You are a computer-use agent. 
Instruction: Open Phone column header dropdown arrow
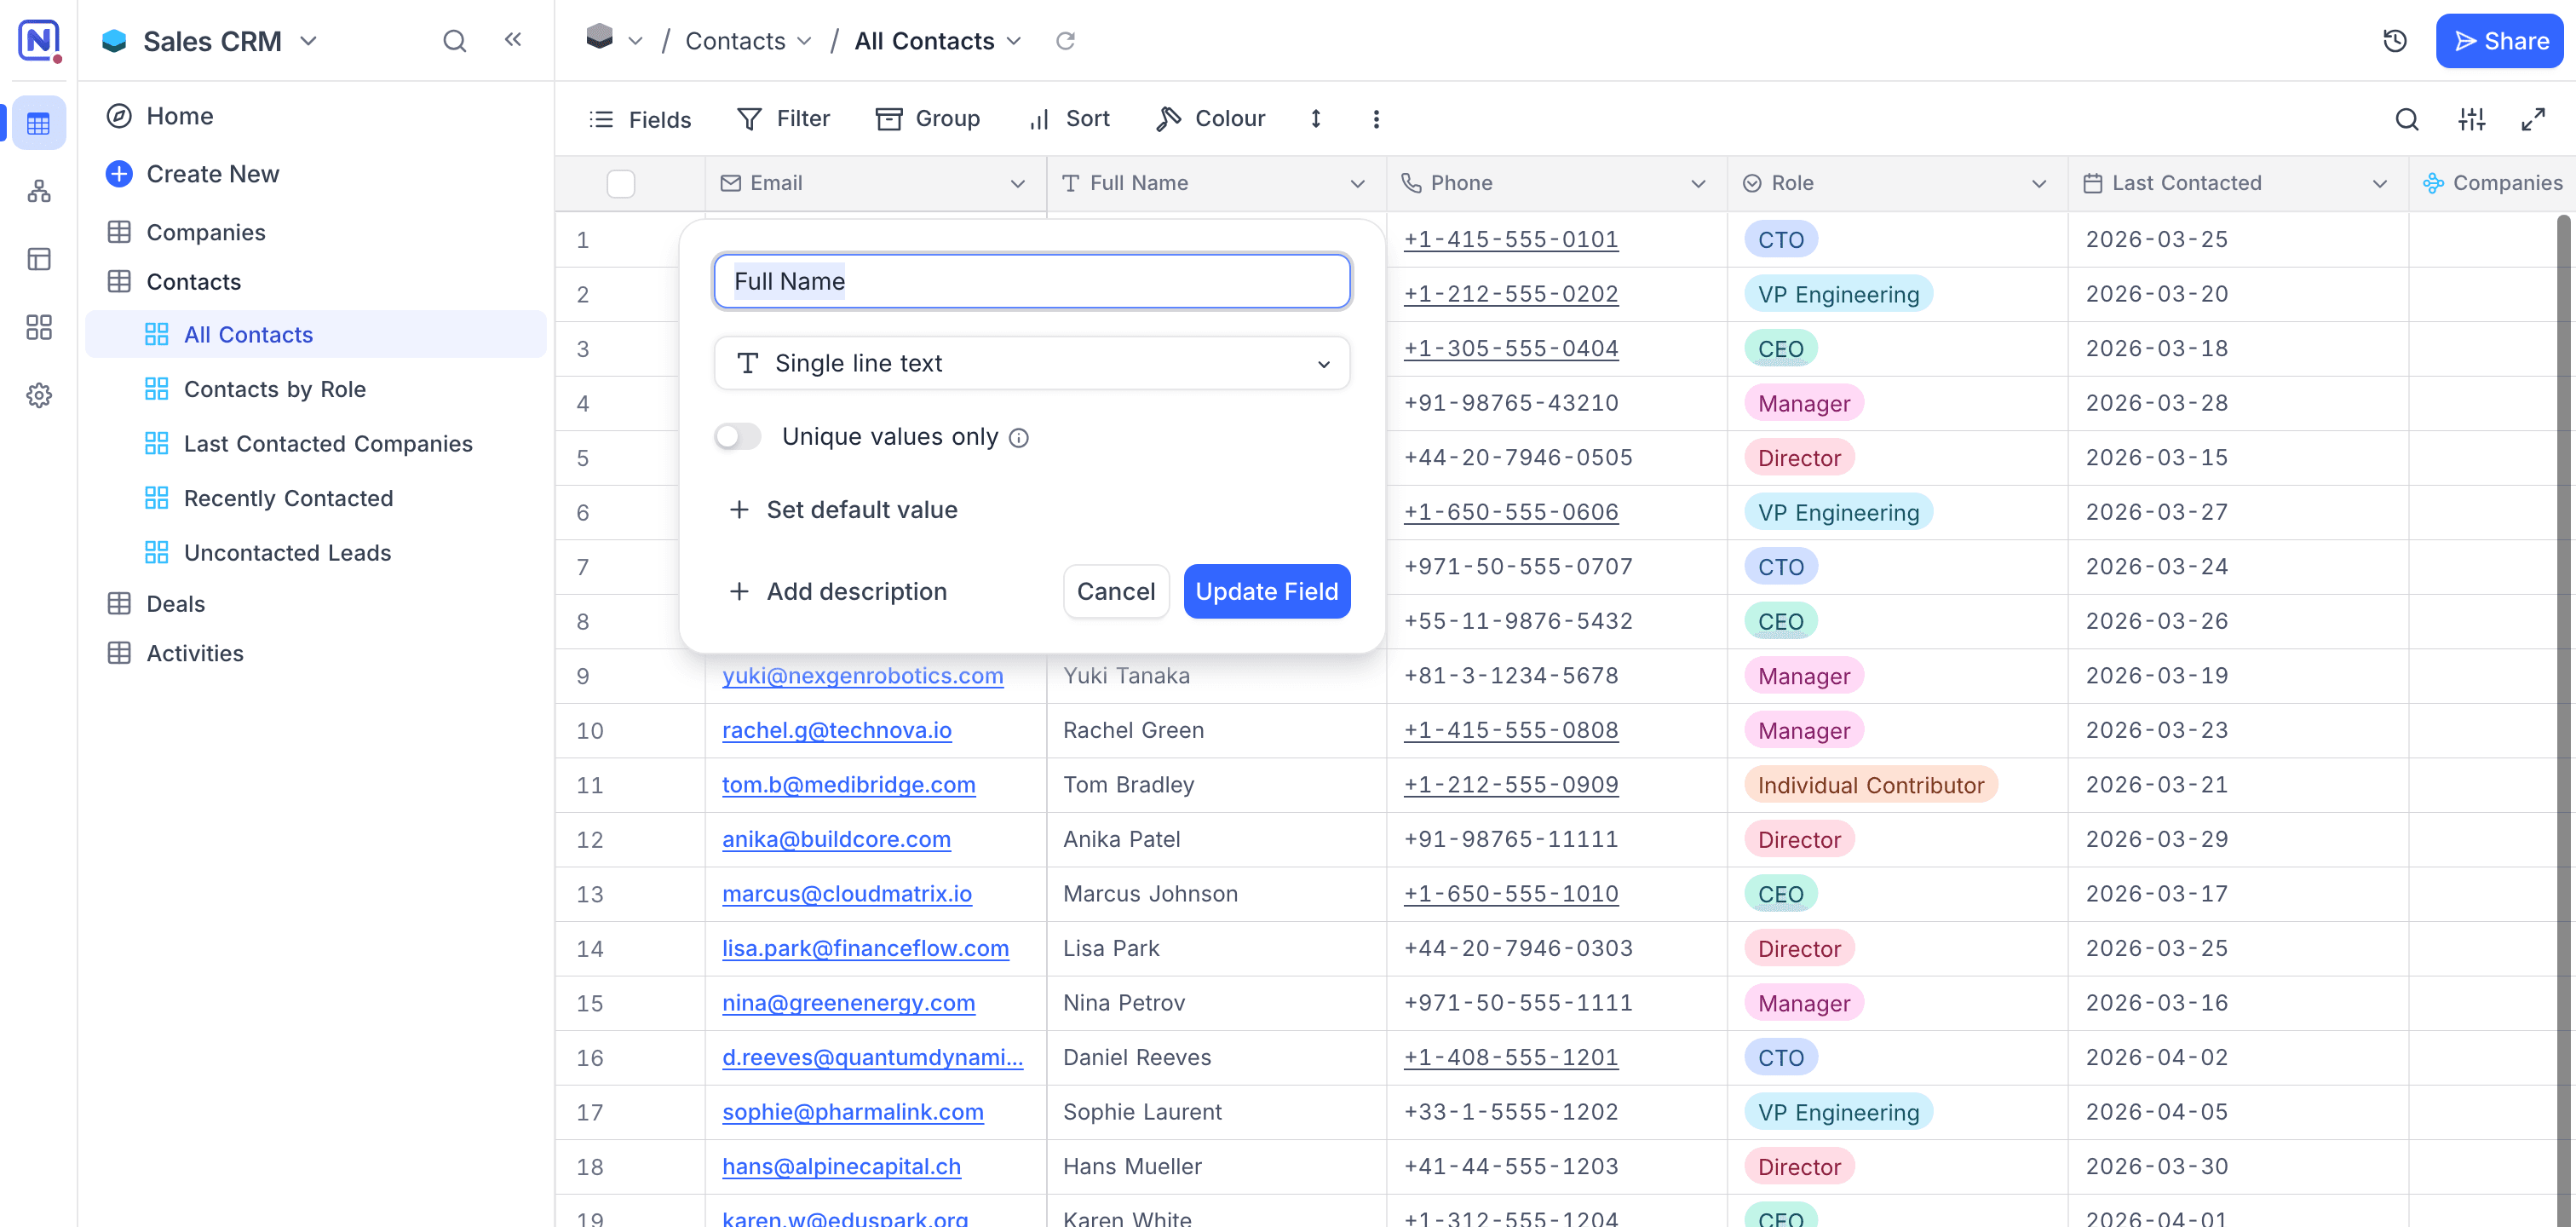[1698, 183]
